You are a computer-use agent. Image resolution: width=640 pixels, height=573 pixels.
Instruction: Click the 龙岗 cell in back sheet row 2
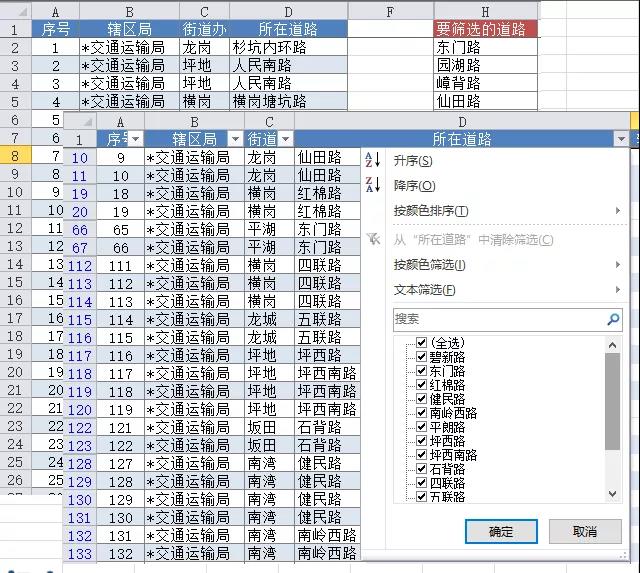pyautogui.click(x=204, y=47)
